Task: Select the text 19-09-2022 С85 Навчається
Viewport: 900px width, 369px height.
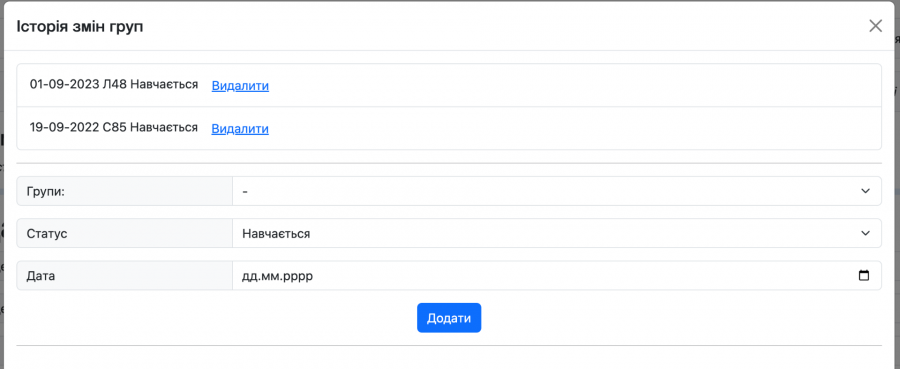Action: pyautogui.click(x=114, y=127)
